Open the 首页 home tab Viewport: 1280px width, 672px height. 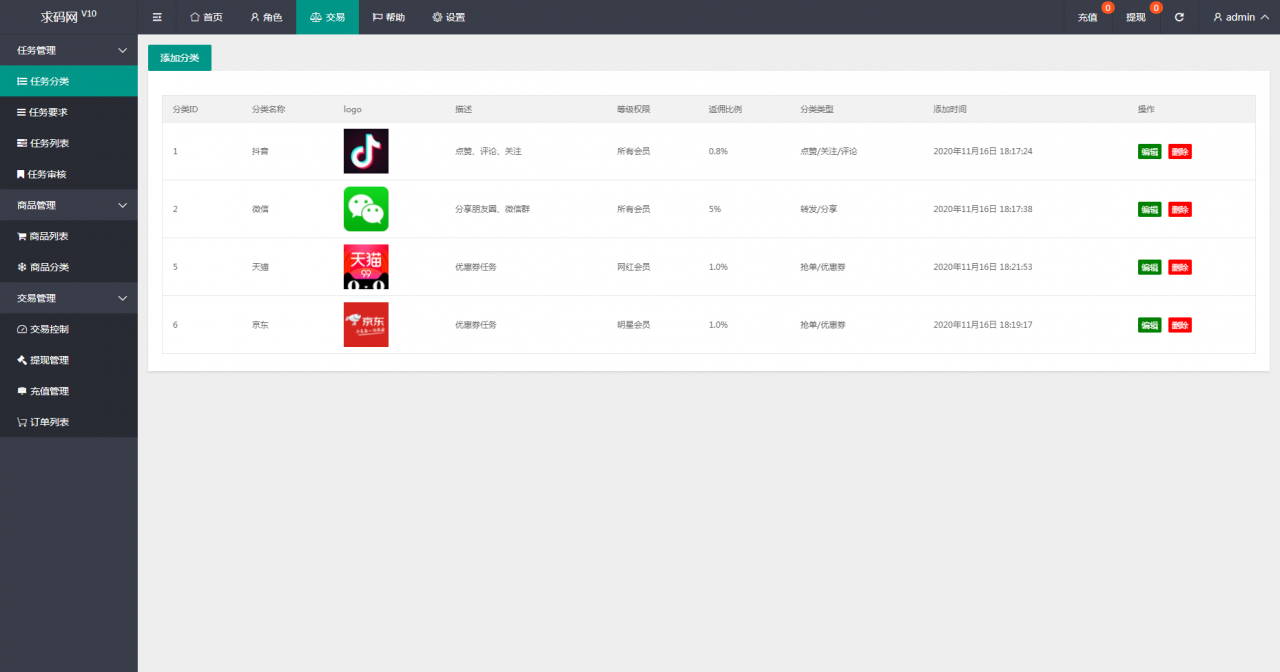[206, 17]
